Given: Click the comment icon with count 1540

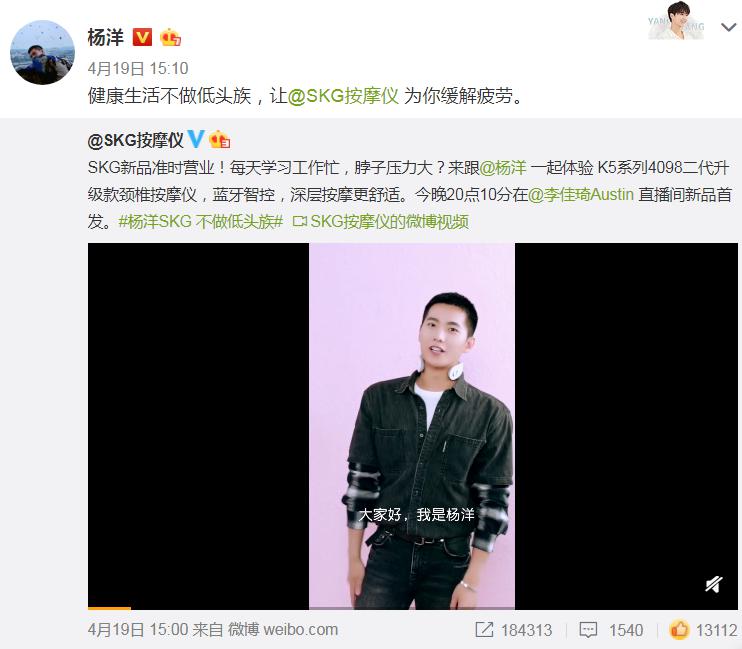Looking at the screenshot, I should click(x=588, y=630).
